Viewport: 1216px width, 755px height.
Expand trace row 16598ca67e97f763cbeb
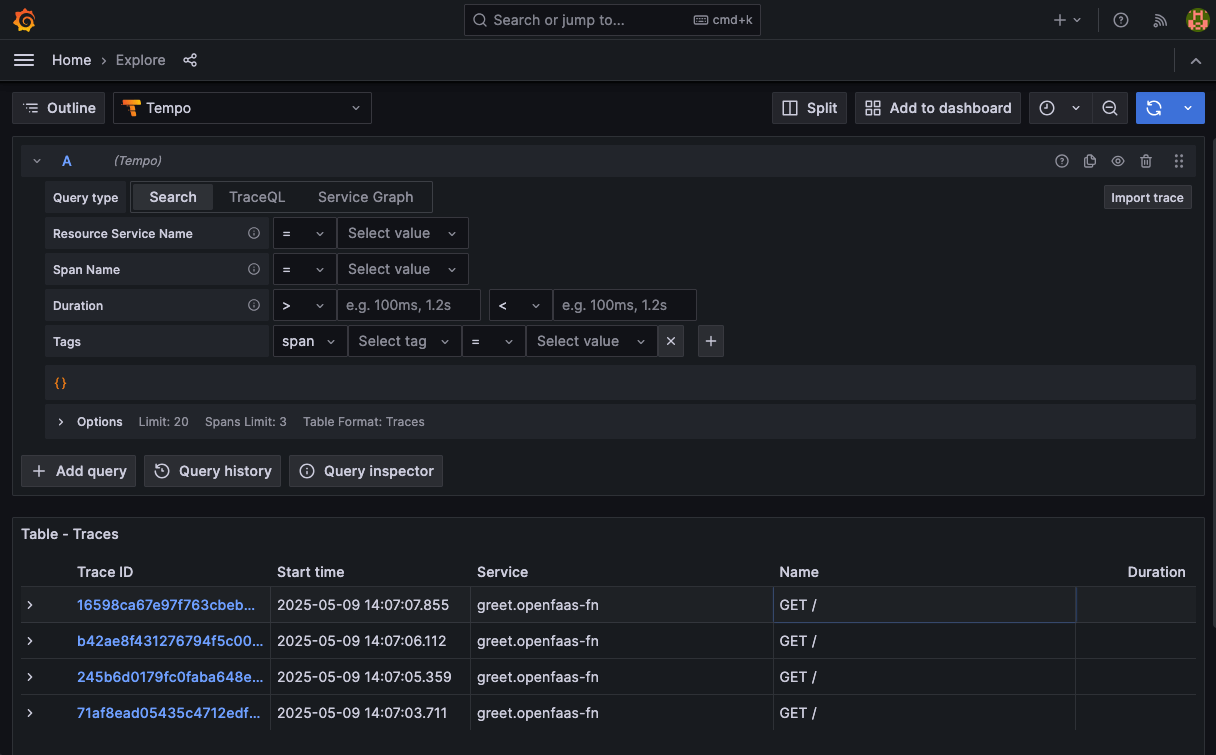30,605
